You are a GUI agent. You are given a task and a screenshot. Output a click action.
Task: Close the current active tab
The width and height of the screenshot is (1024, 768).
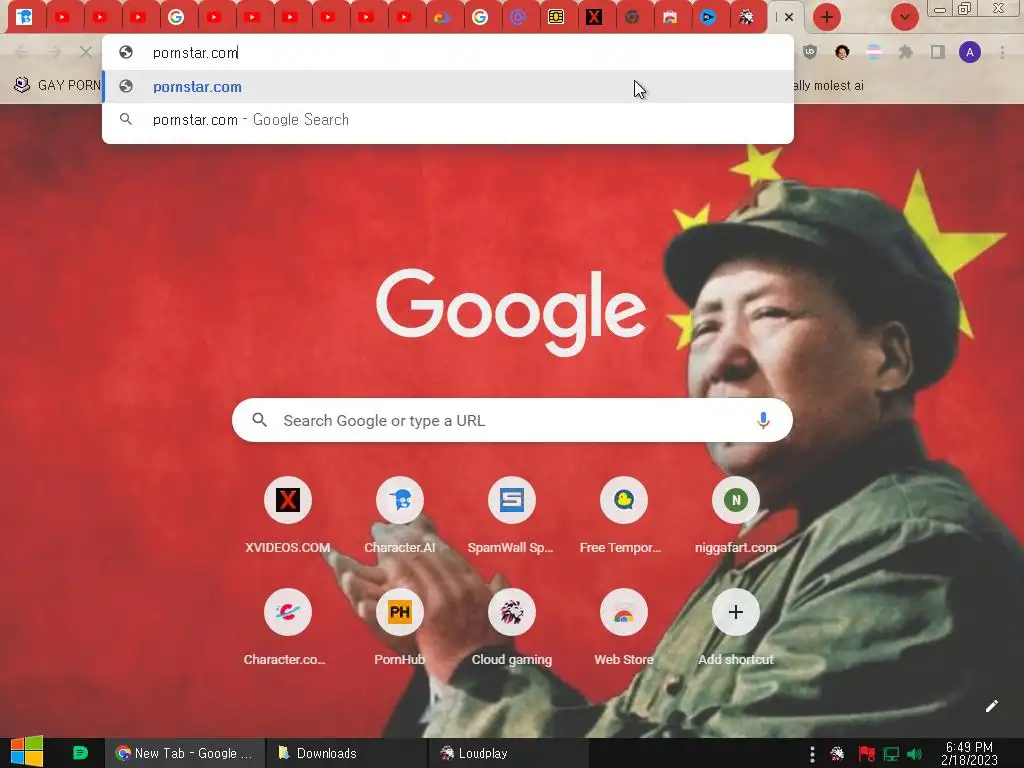click(789, 17)
